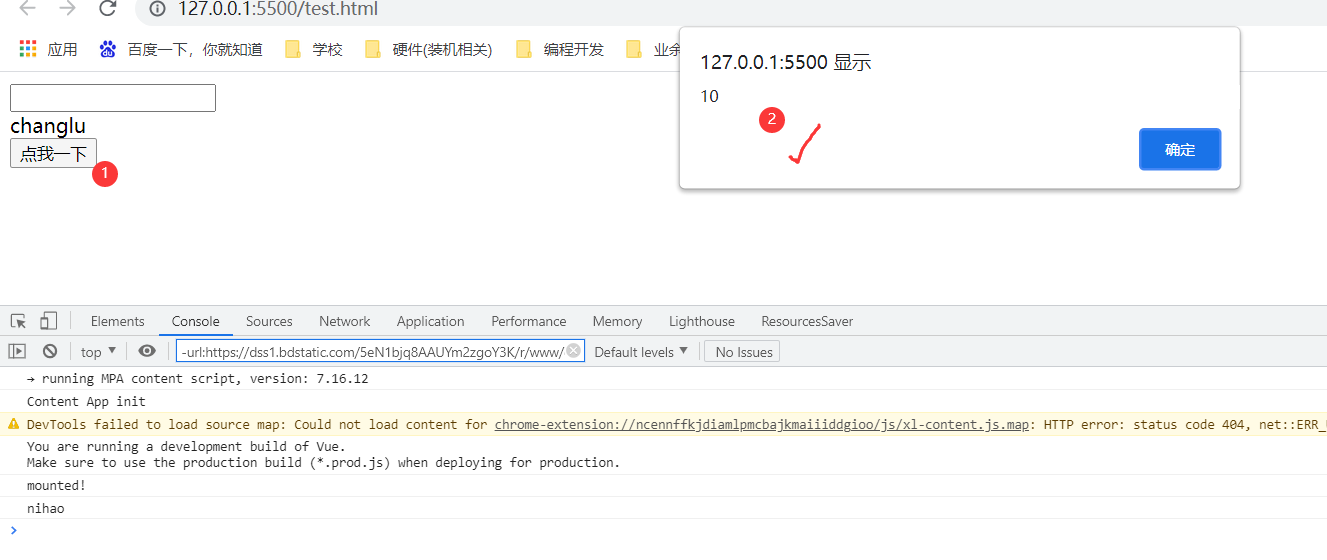The image size is (1327, 560).
Task: Show the console sidebar icon
Action: tap(17, 351)
